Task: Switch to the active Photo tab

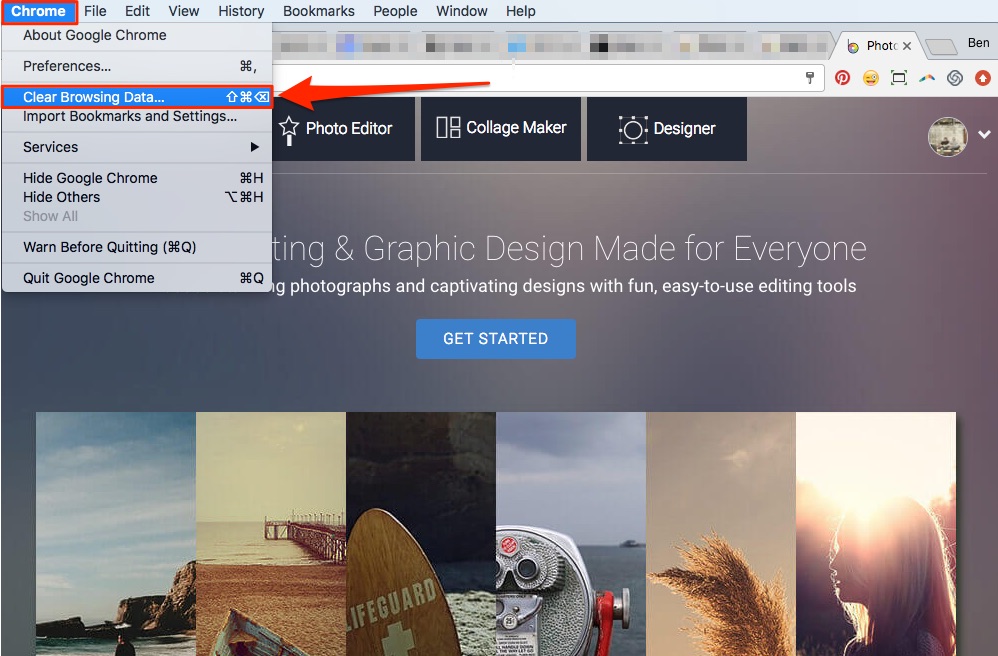Action: click(x=880, y=46)
